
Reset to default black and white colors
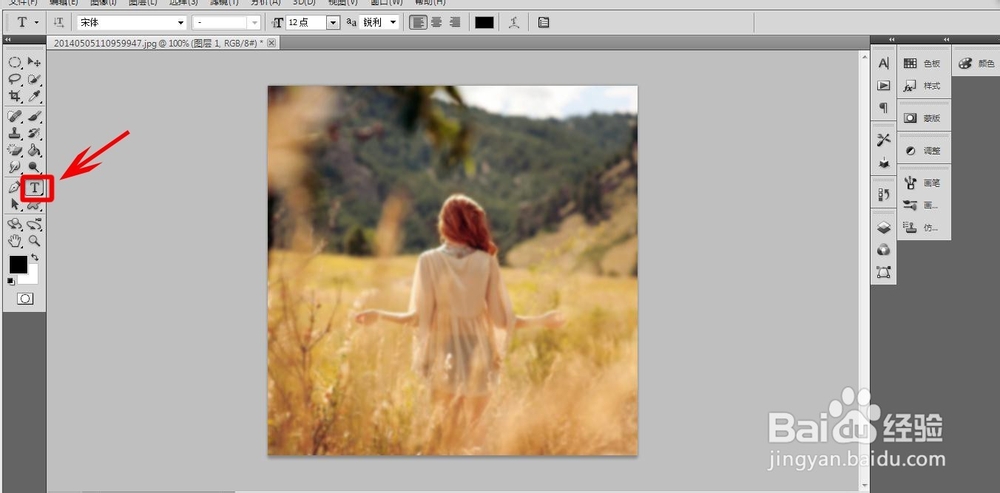11,281
